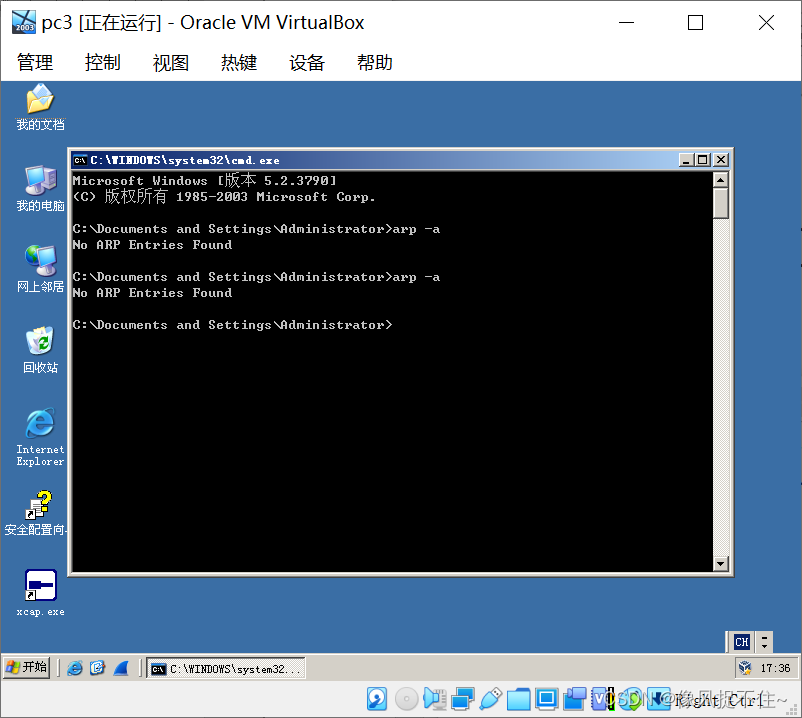Click the network adapters status icon
802x718 pixels.
coord(463,699)
